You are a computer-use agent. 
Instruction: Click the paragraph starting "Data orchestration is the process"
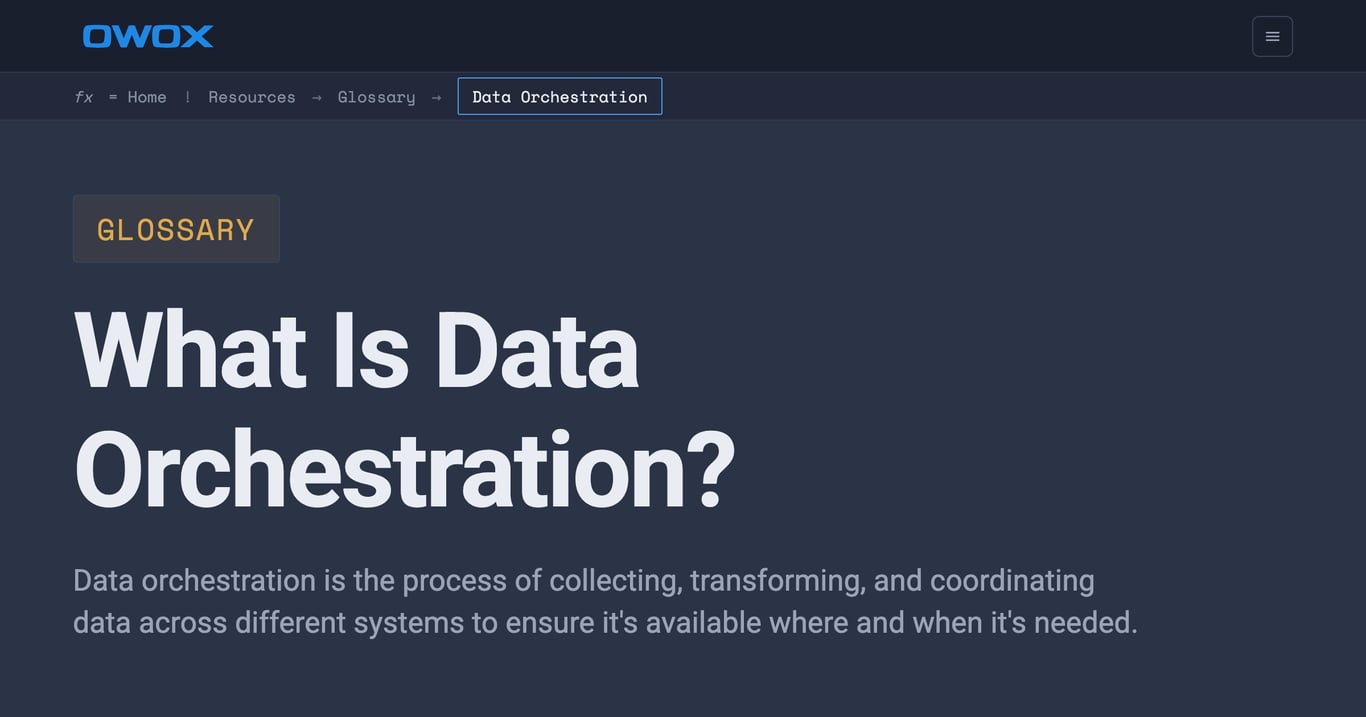point(605,601)
